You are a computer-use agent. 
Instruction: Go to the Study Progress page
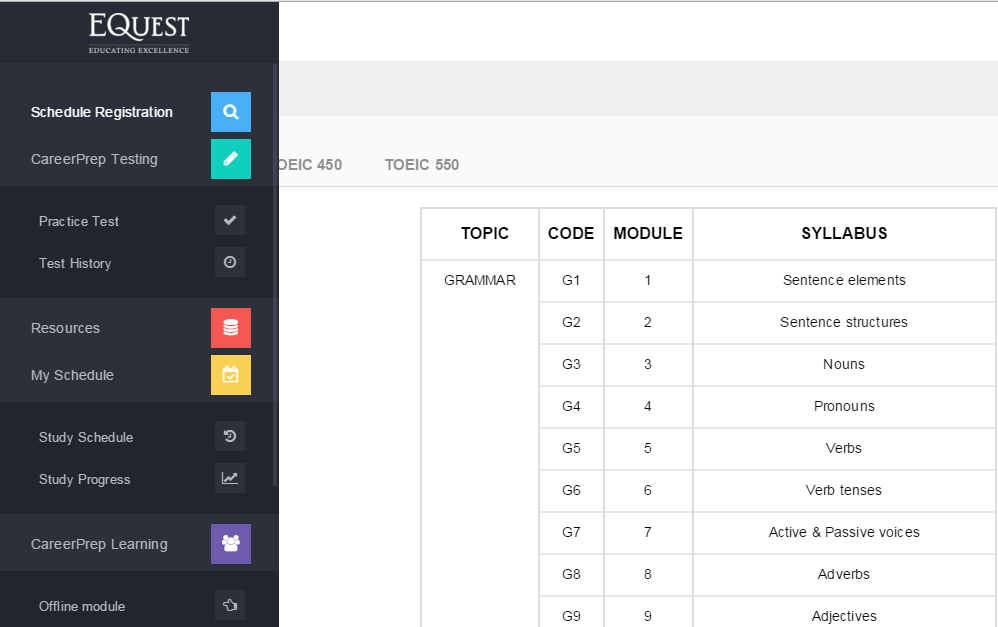click(84, 479)
